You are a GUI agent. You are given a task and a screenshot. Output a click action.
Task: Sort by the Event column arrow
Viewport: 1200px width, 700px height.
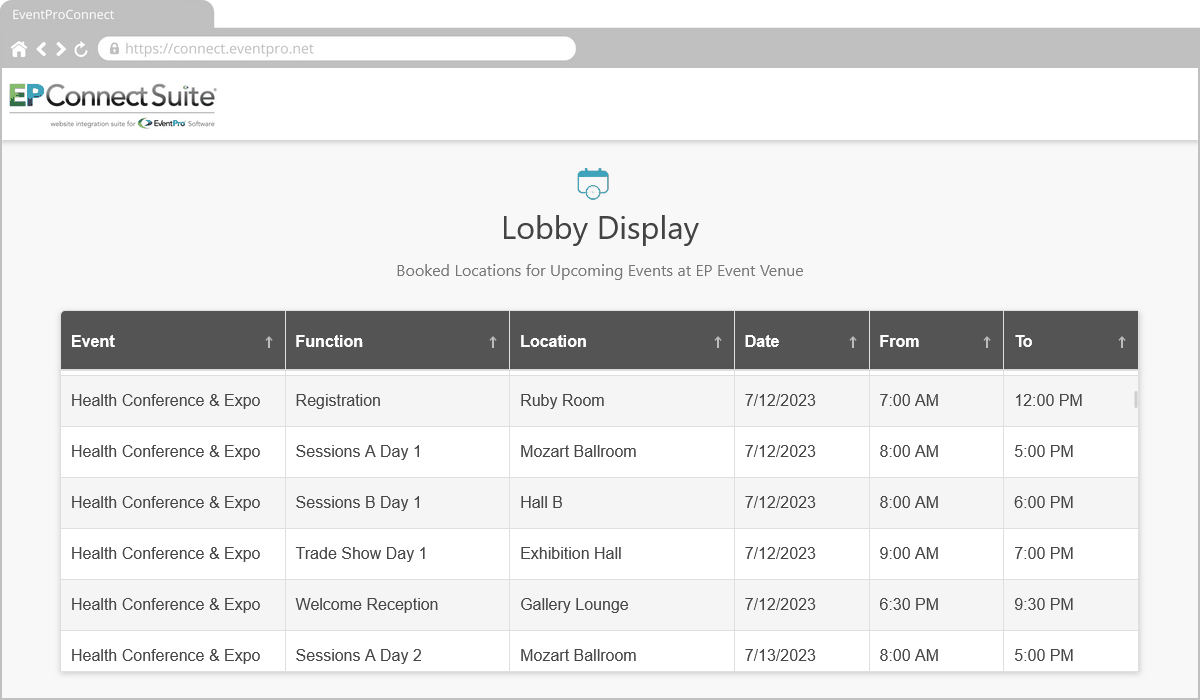tap(268, 342)
